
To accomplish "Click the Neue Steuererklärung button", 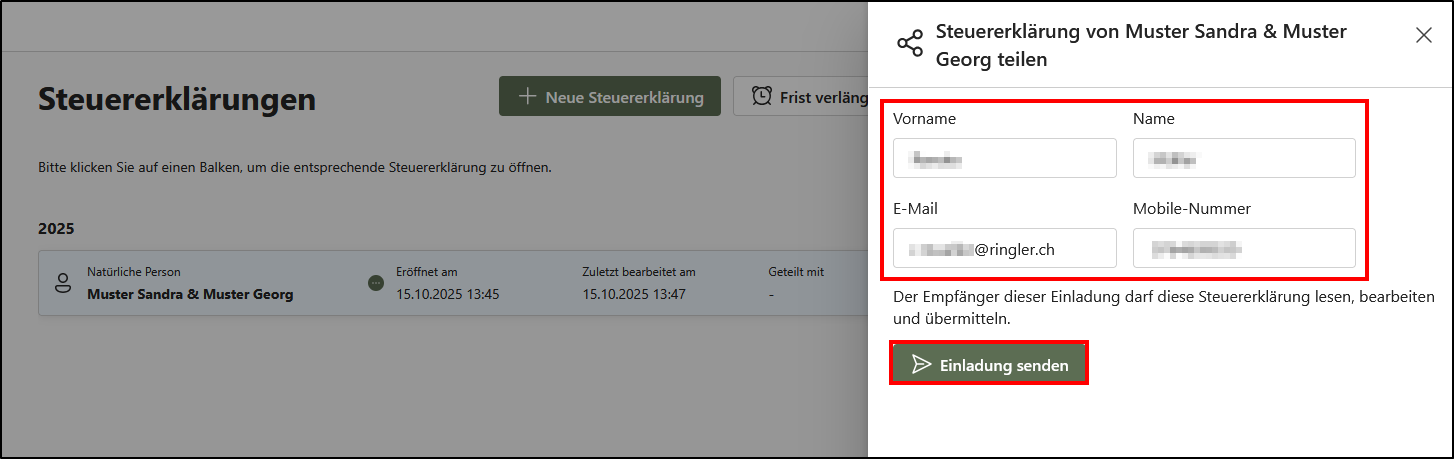I will point(609,97).
